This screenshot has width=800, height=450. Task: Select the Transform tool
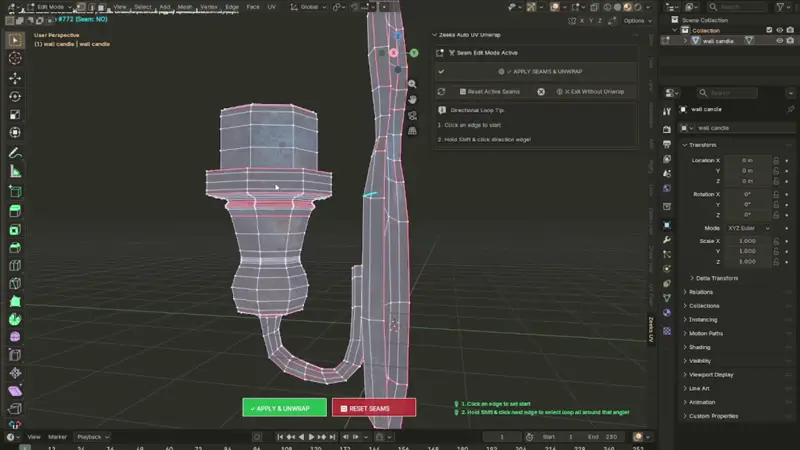pyautogui.click(x=15, y=133)
